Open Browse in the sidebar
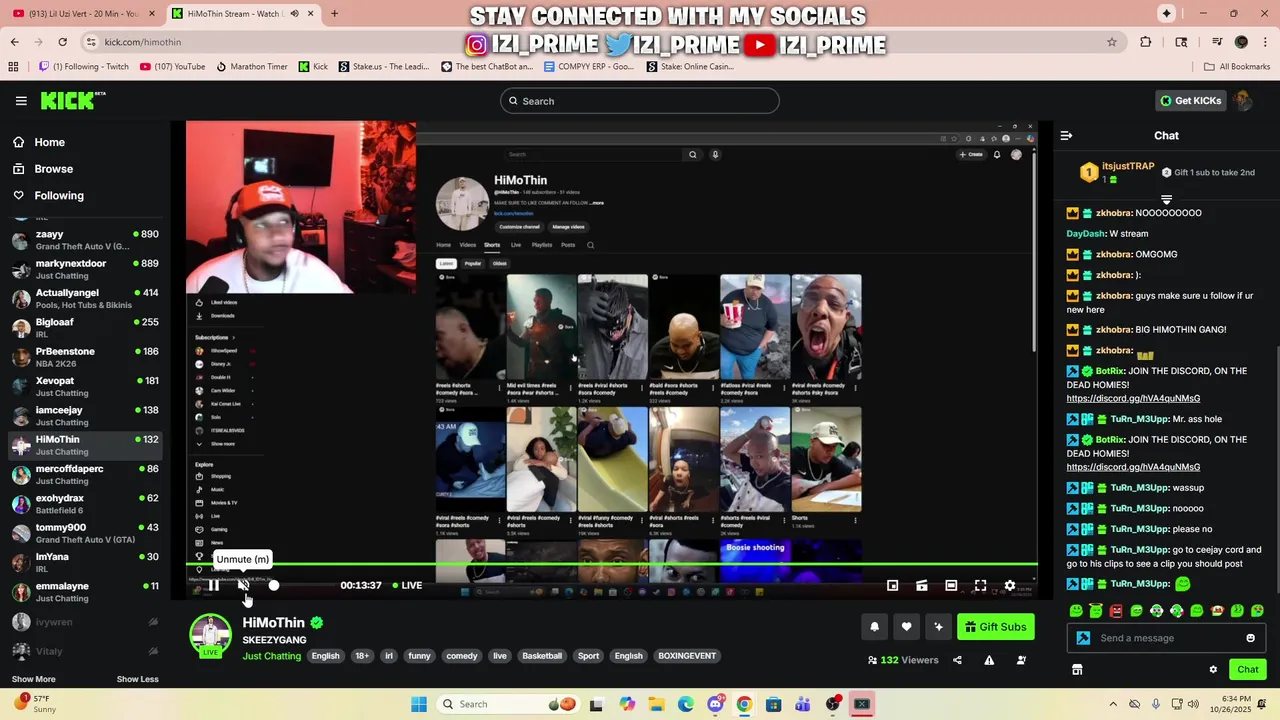The width and height of the screenshot is (1280, 720). (x=85, y=169)
